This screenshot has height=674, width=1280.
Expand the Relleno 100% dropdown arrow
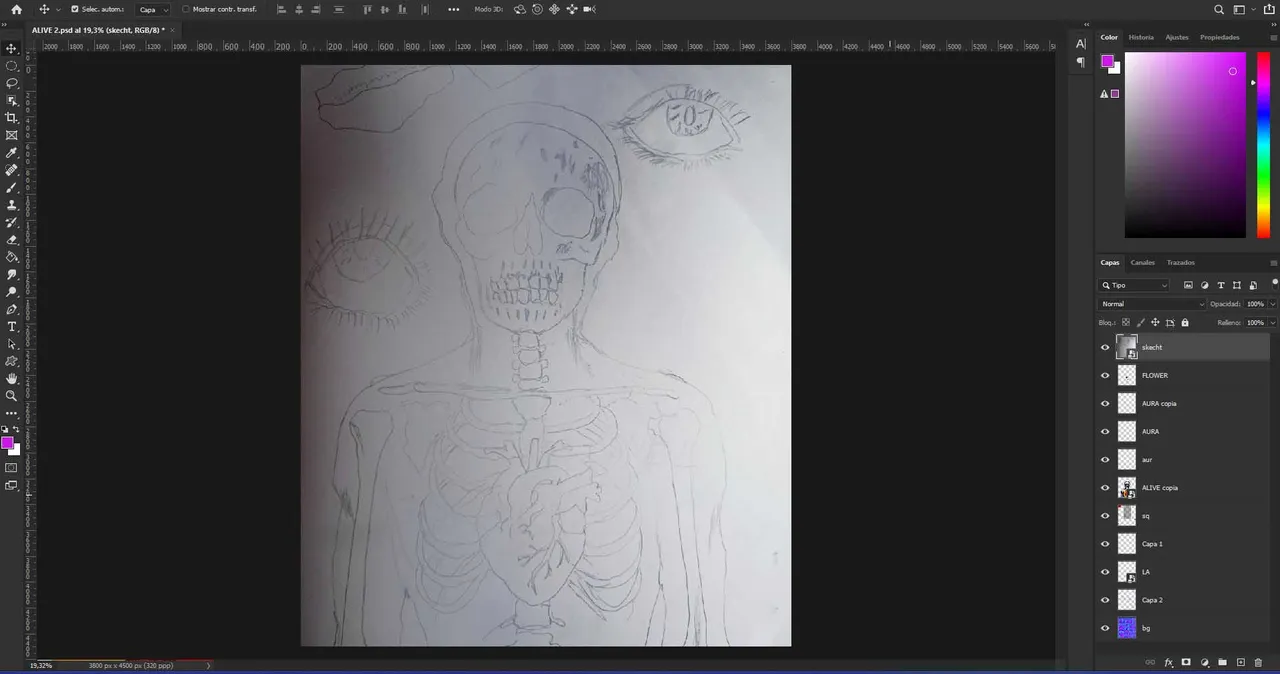pos(1273,323)
